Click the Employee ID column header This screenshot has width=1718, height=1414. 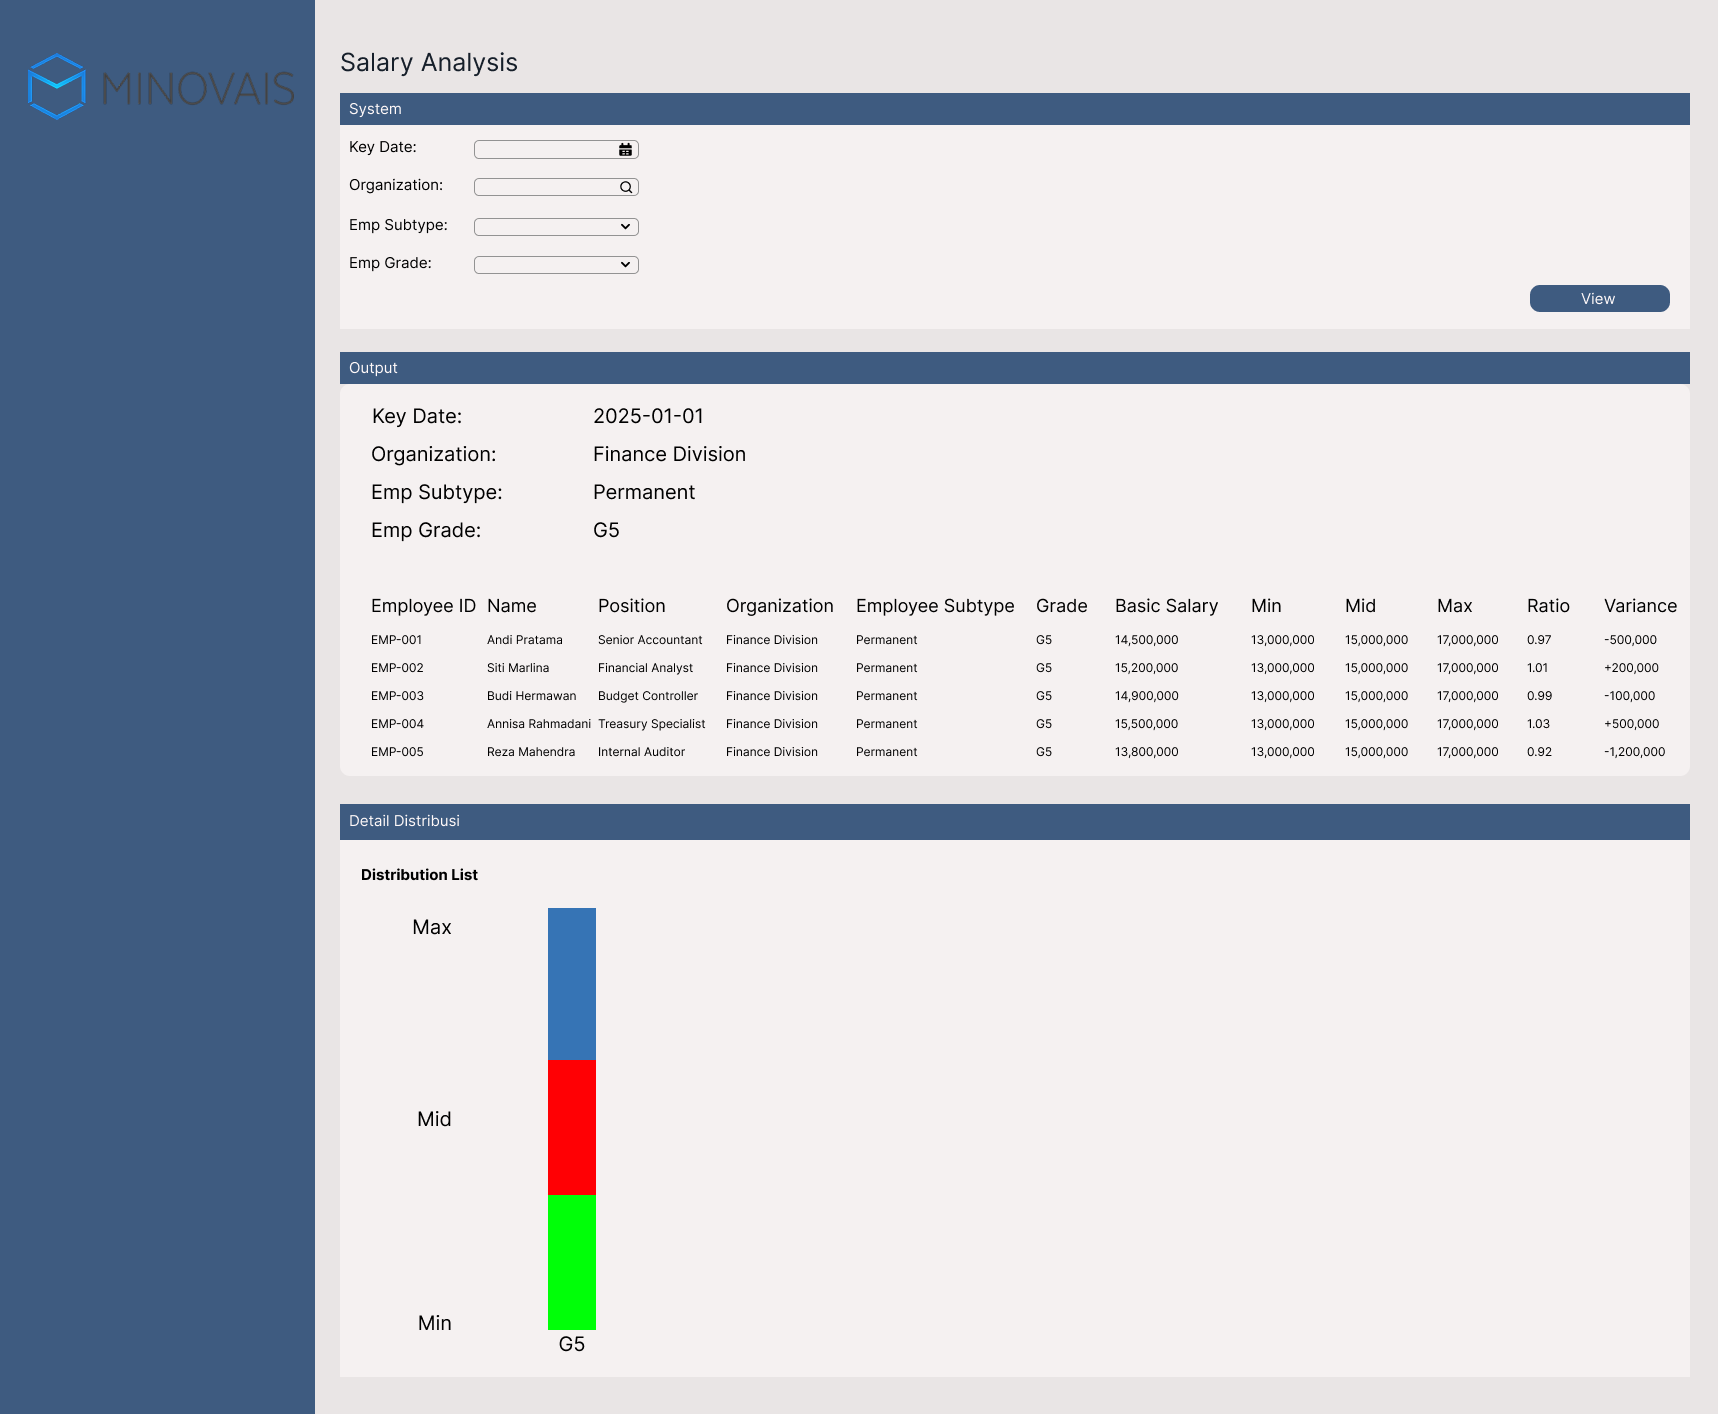point(423,606)
